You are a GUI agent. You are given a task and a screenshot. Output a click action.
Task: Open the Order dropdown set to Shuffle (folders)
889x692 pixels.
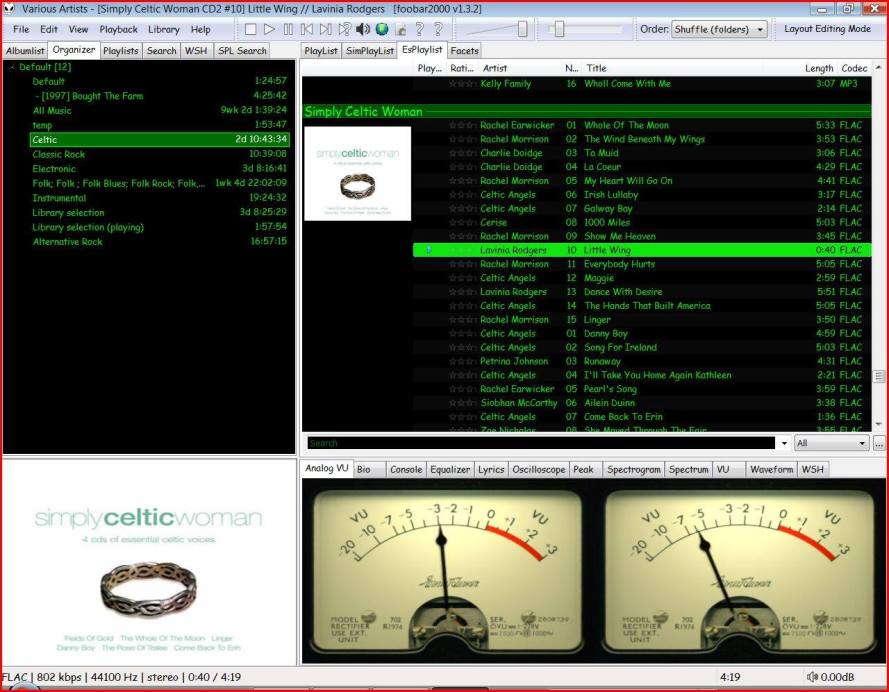pyautogui.click(x=719, y=30)
